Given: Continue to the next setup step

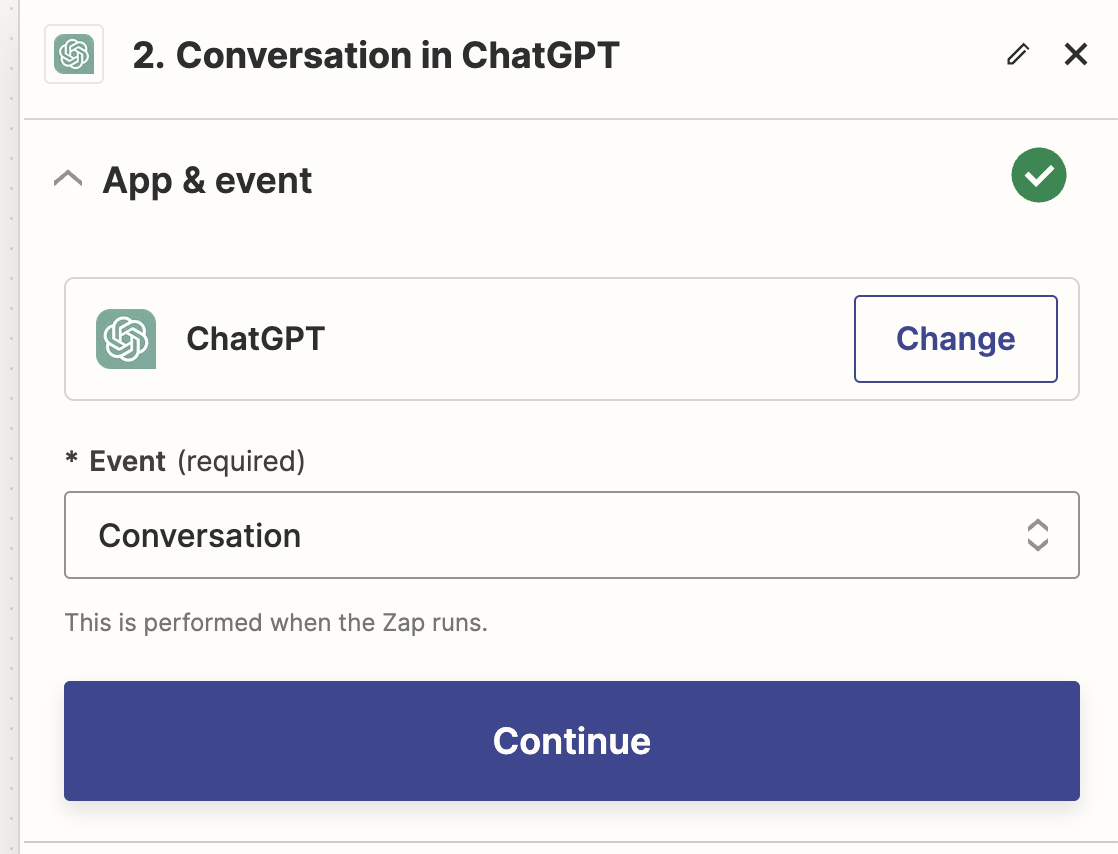Looking at the screenshot, I should [x=572, y=741].
